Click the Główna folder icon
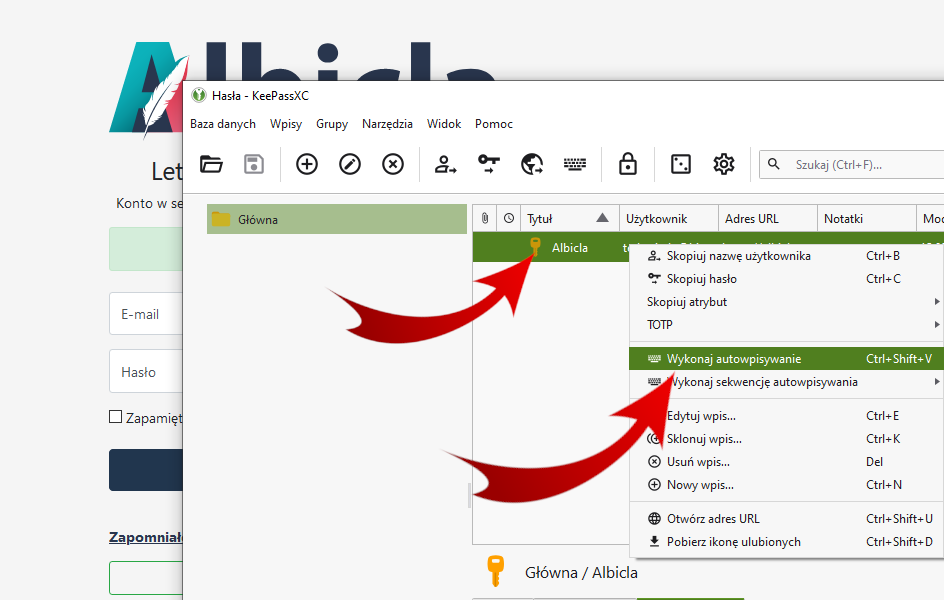This screenshot has width=944, height=600. (x=221, y=219)
